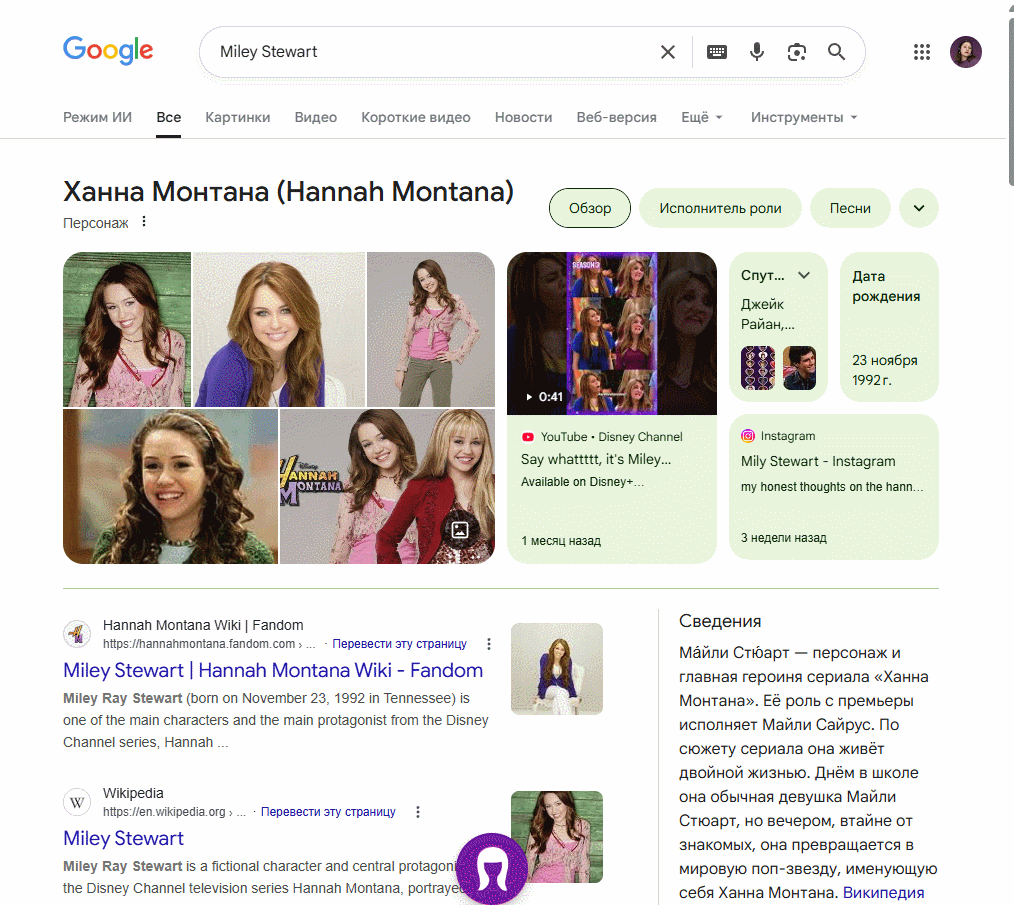Translate the Wikipedia page via Перевести эту страницу
The width and height of the screenshot is (1014, 905).
click(328, 812)
